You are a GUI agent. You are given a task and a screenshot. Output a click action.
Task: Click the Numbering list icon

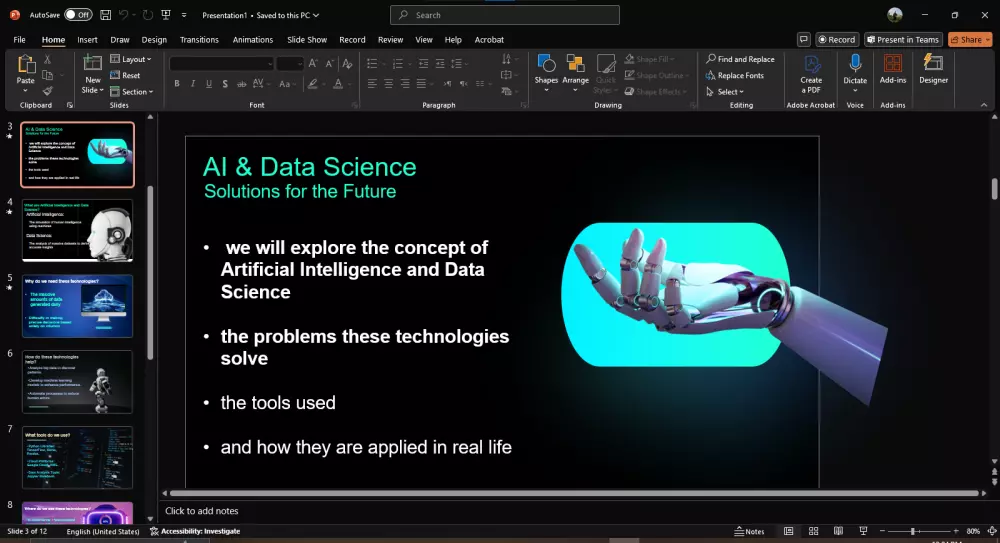pyautogui.click(x=397, y=63)
